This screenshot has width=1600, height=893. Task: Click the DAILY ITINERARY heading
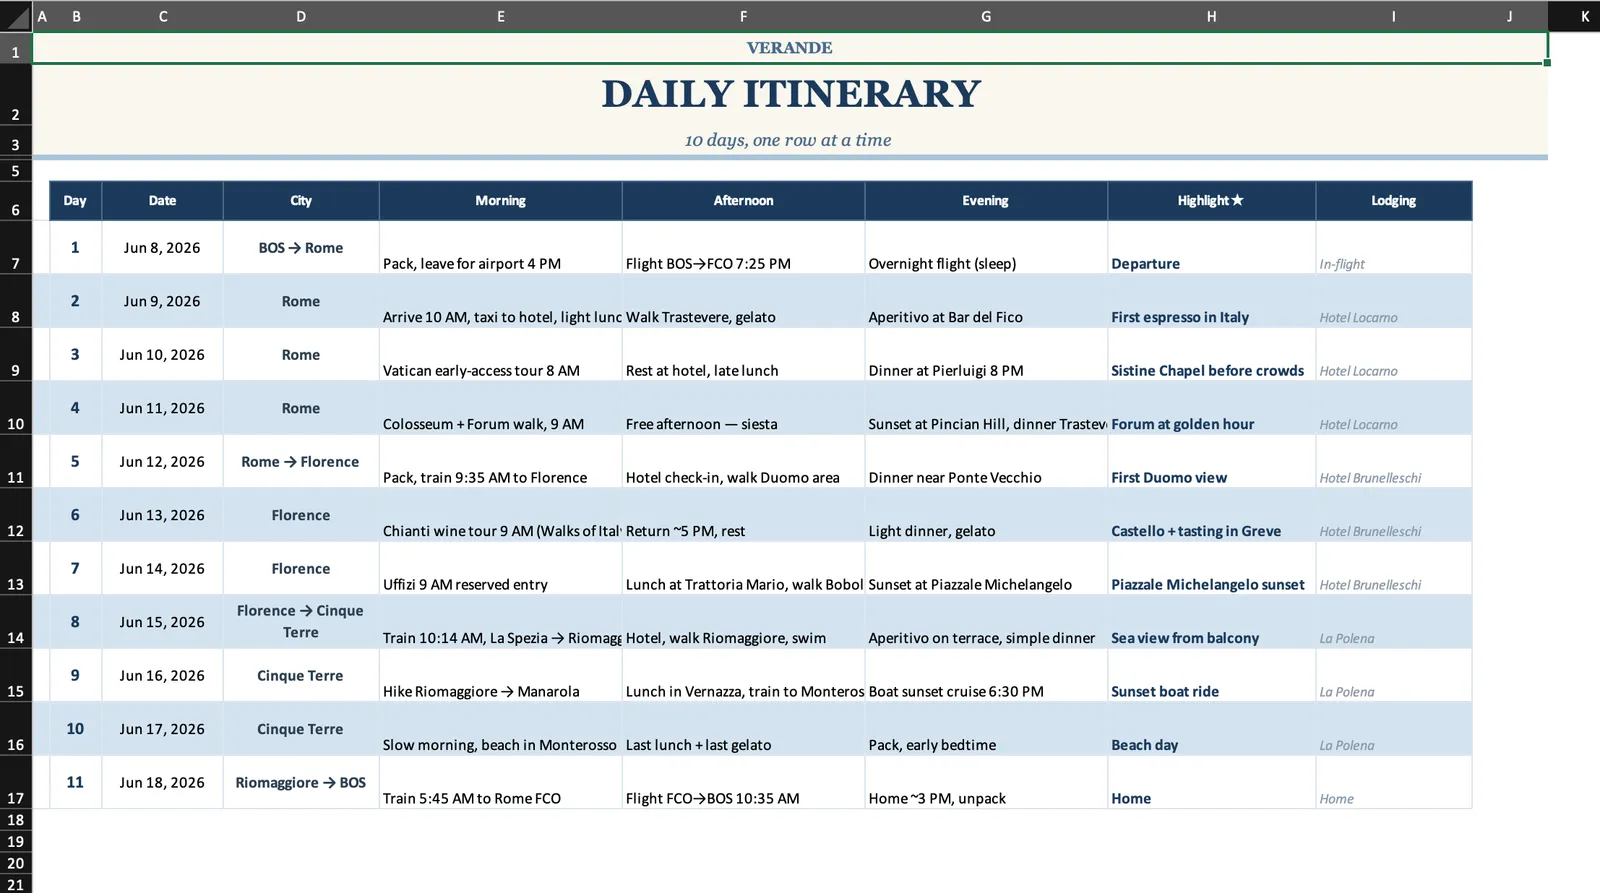(x=790, y=94)
